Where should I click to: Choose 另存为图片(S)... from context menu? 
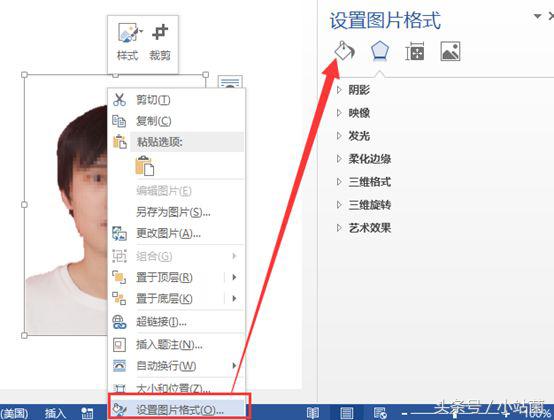pyautogui.click(x=177, y=212)
